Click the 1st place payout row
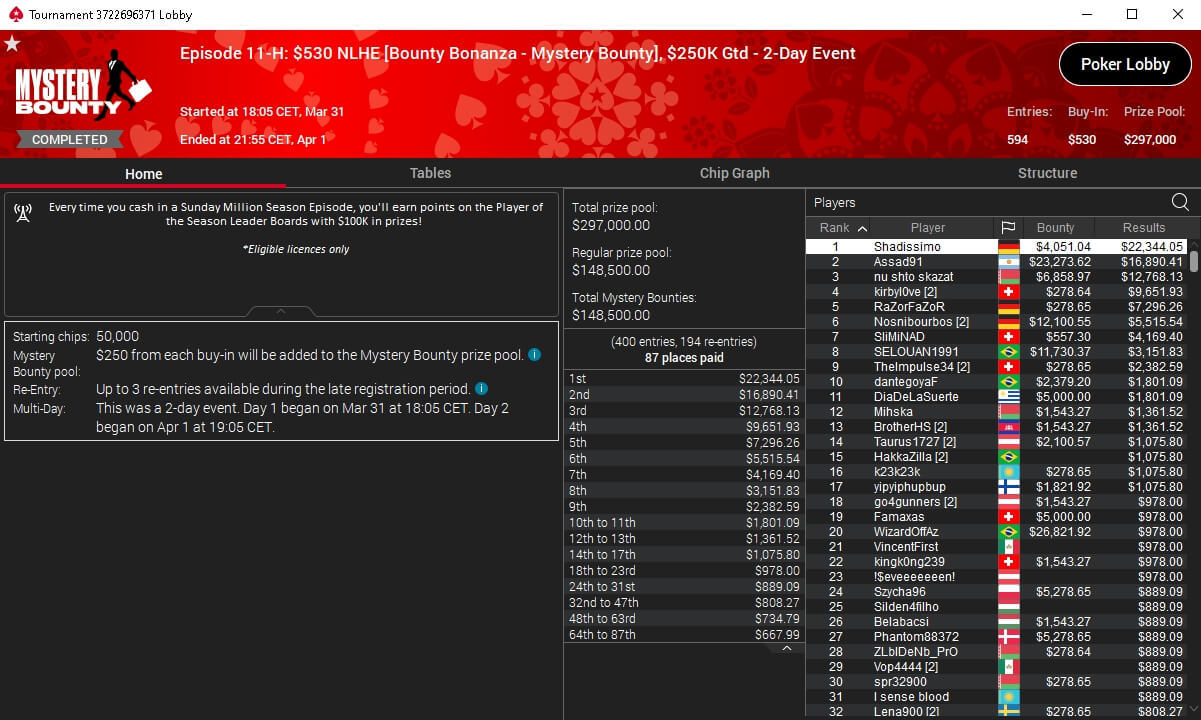This screenshot has height=720, width=1201. tap(684, 379)
